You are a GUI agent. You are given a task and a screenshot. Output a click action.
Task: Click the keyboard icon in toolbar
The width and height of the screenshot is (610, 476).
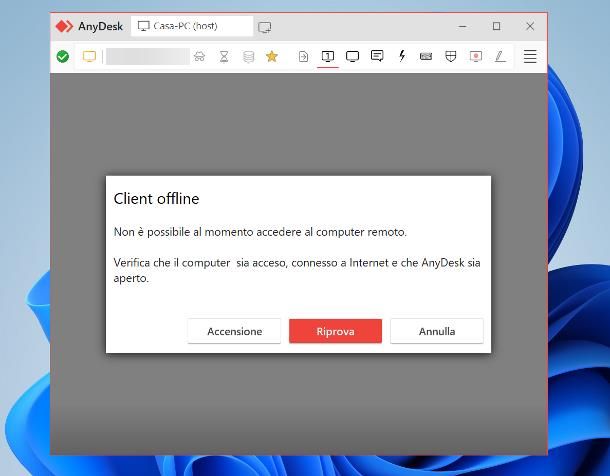[426, 56]
